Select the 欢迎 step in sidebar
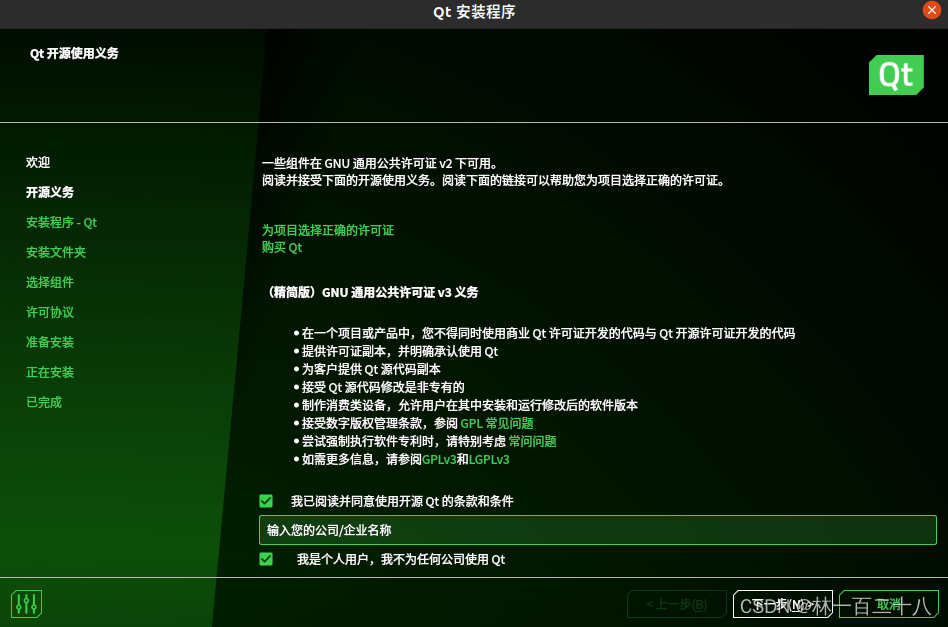Screen dimensions: 948x627 pos(38,162)
